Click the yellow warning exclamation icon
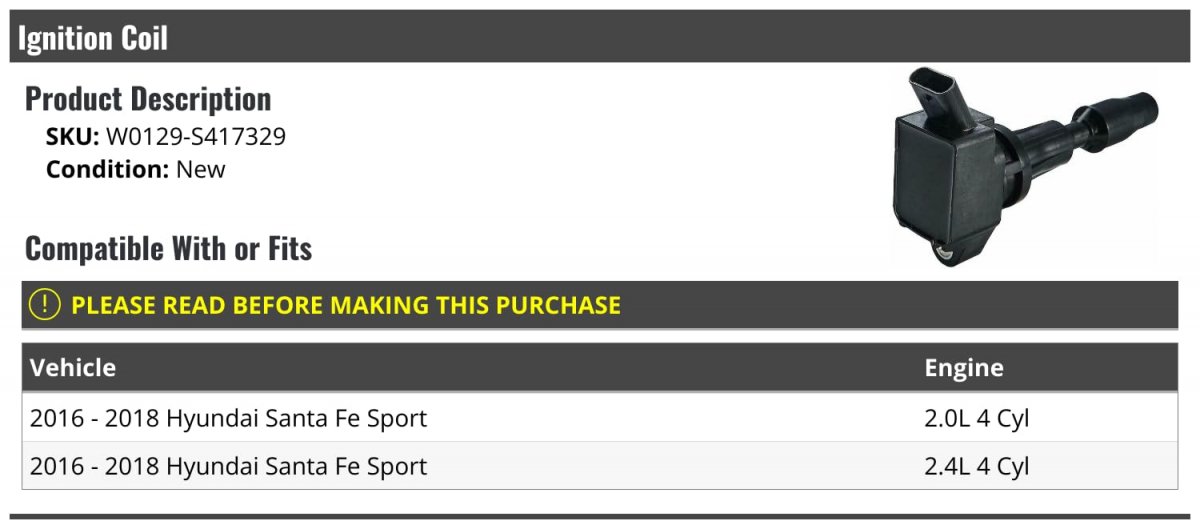The image size is (1200, 529). coord(45,305)
